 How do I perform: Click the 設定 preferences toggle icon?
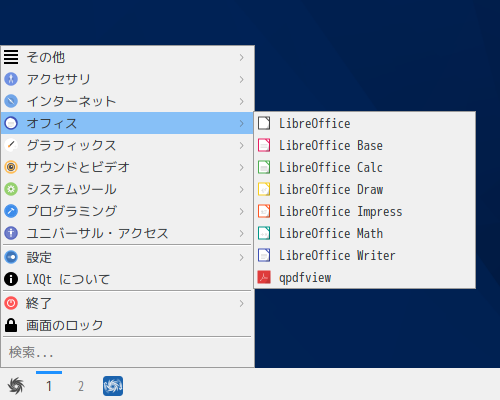(11, 257)
